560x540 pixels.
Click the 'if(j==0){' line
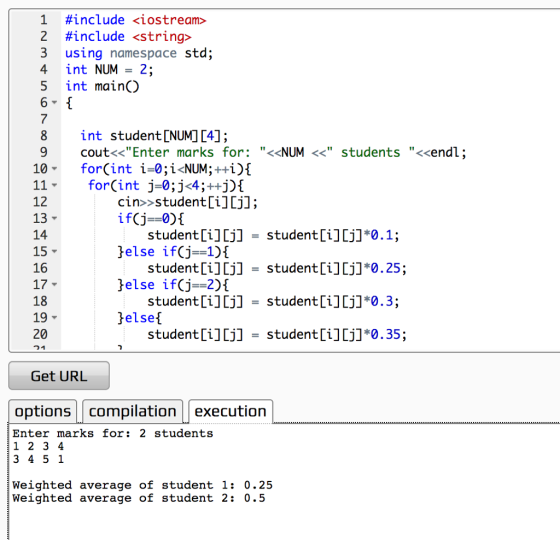(x=151, y=219)
